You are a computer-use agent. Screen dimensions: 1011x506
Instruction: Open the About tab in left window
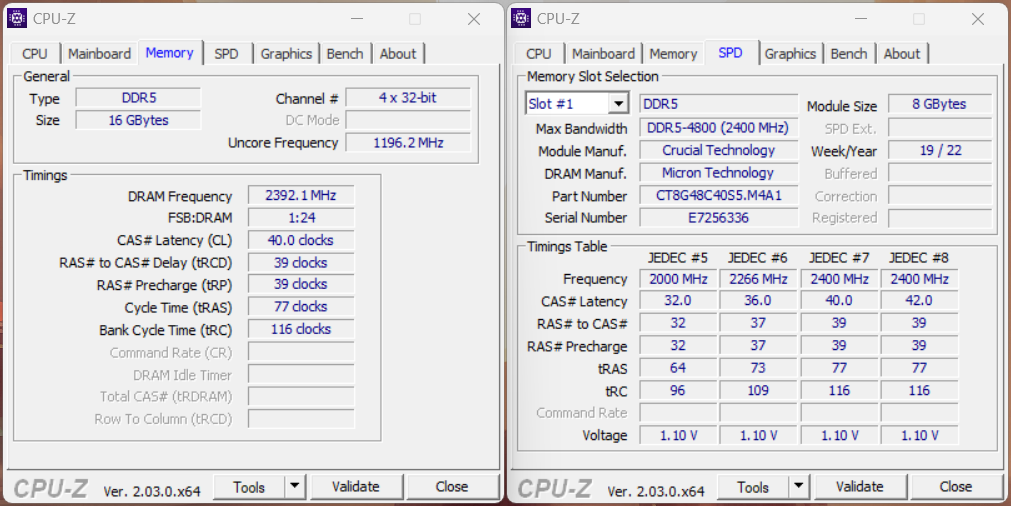click(x=398, y=54)
